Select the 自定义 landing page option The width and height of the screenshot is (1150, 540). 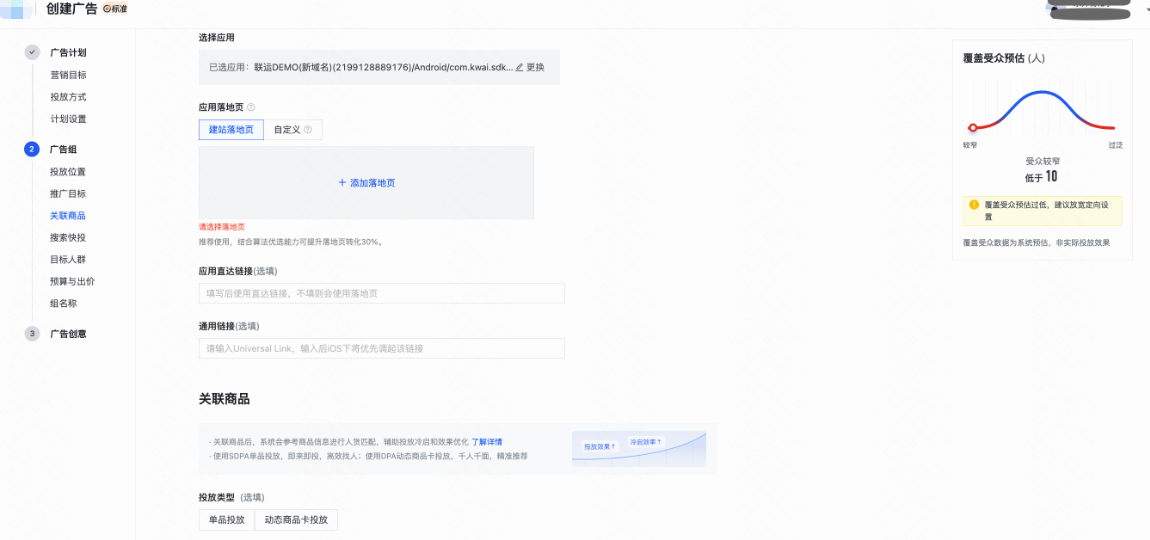coord(287,130)
